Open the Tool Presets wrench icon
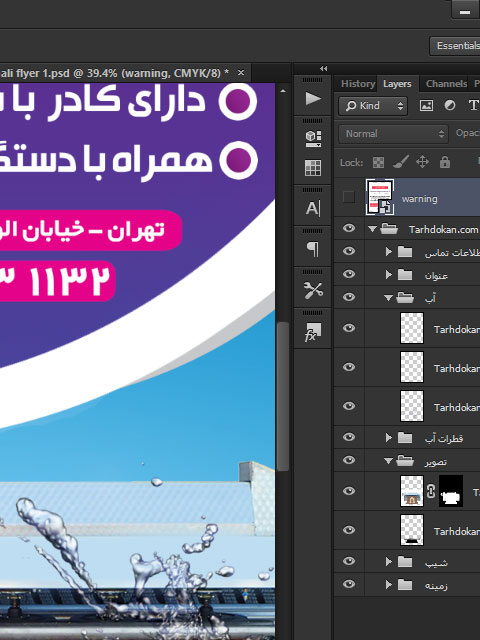480x640 pixels. 313,290
